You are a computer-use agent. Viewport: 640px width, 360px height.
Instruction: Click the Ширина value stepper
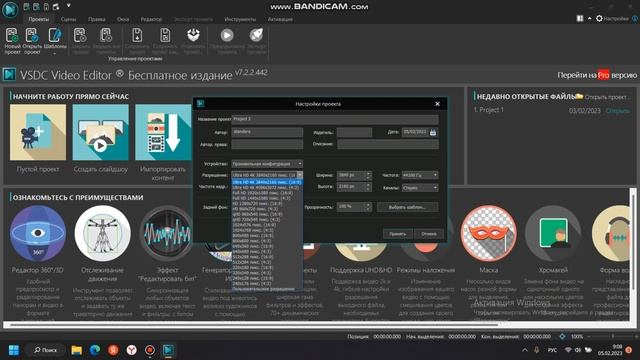click(x=368, y=175)
